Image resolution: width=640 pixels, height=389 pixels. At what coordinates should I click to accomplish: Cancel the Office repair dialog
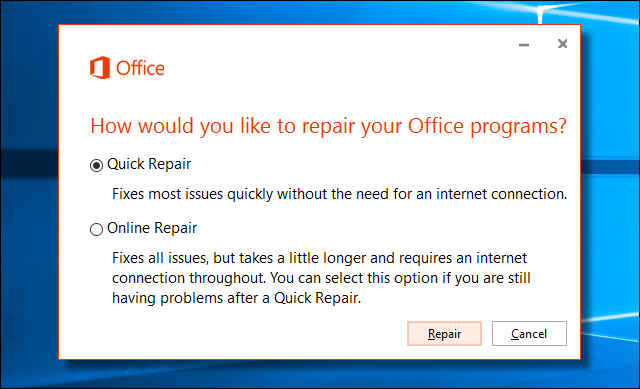[529, 333]
